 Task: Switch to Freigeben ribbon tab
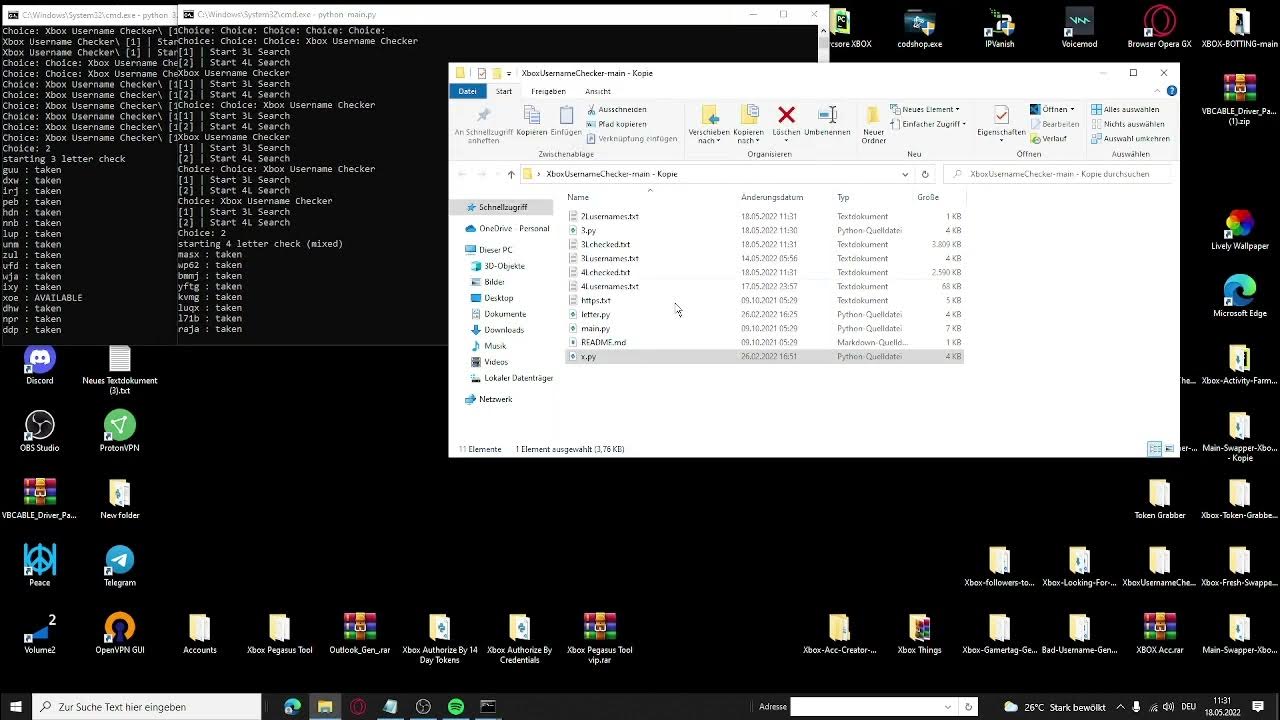point(548,91)
